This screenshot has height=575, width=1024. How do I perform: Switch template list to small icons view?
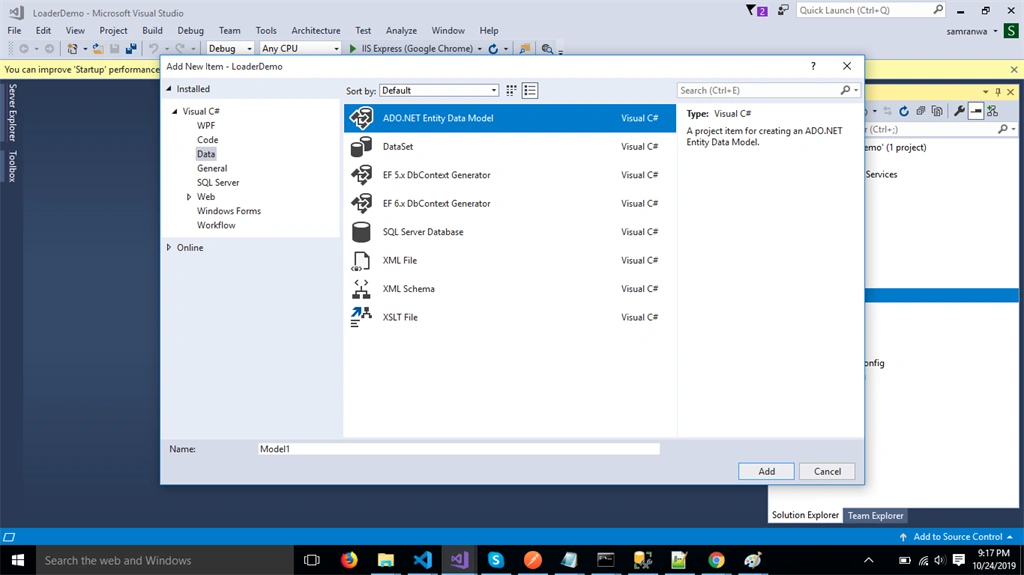(511, 91)
